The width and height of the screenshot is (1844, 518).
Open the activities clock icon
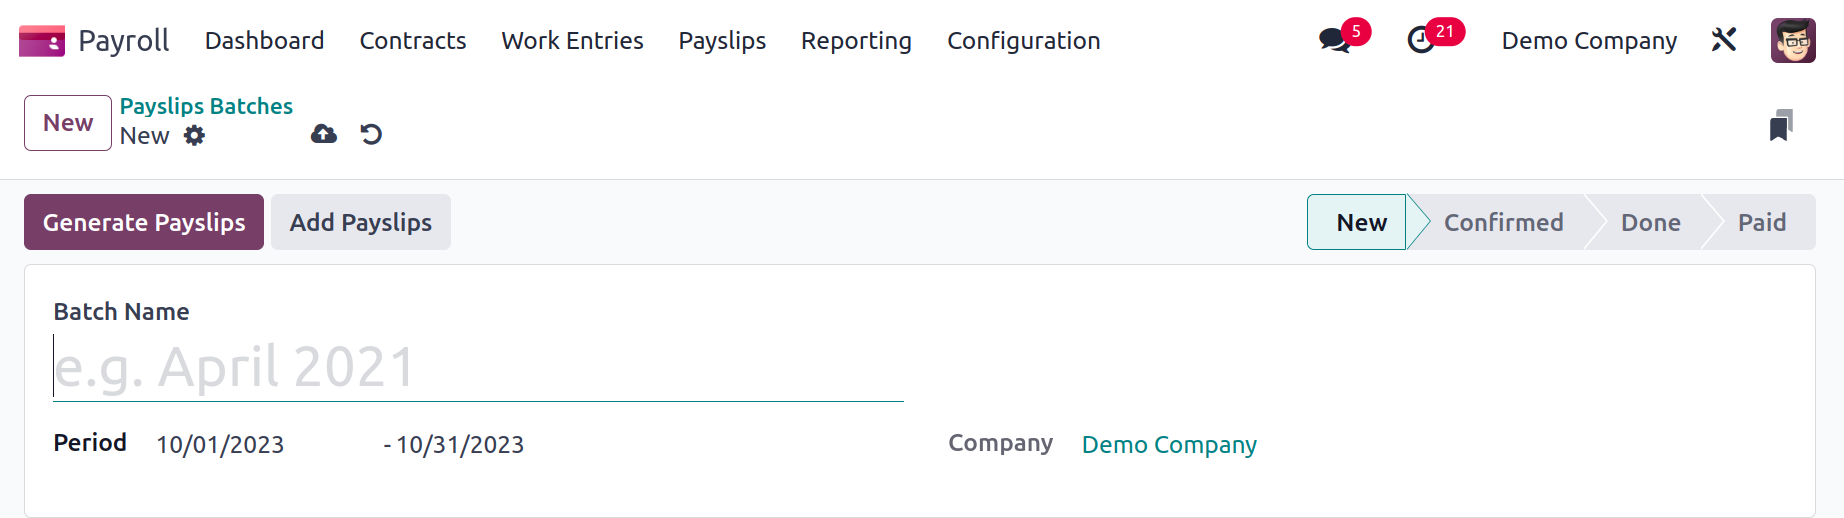pos(1421,40)
